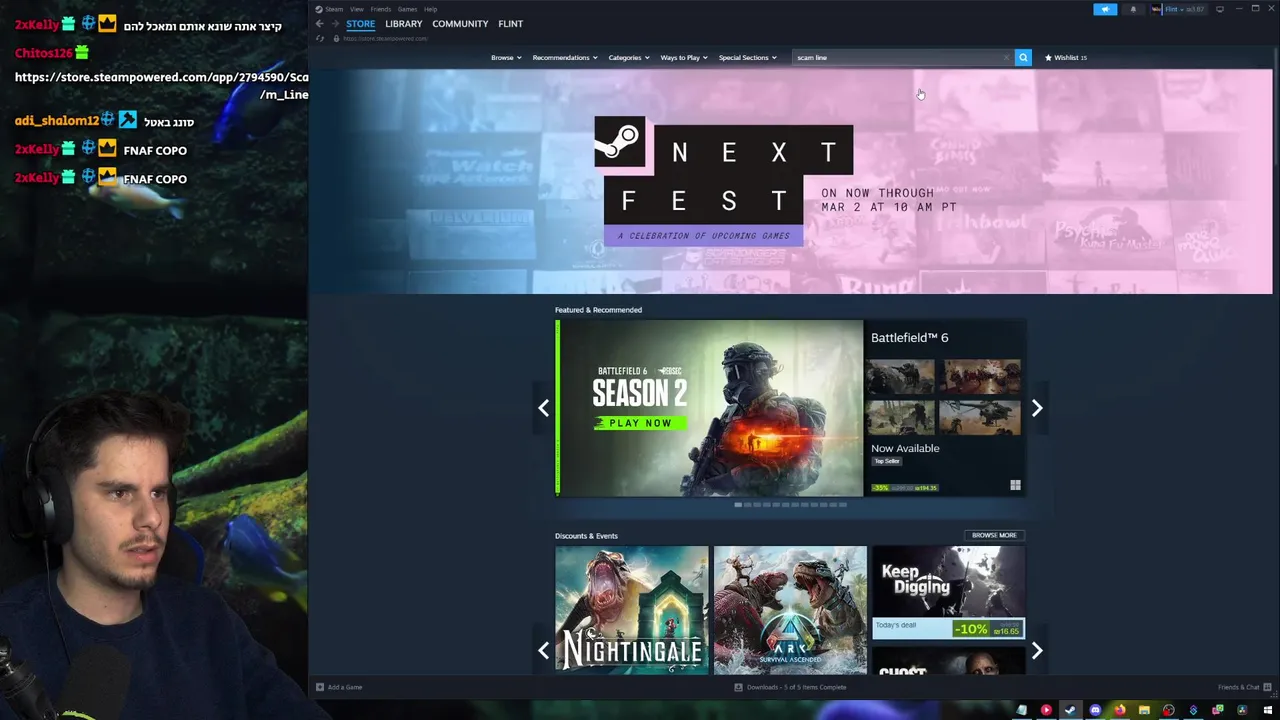
Task: Open the Flint account avatar menu
Action: click(x=1179, y=9)
